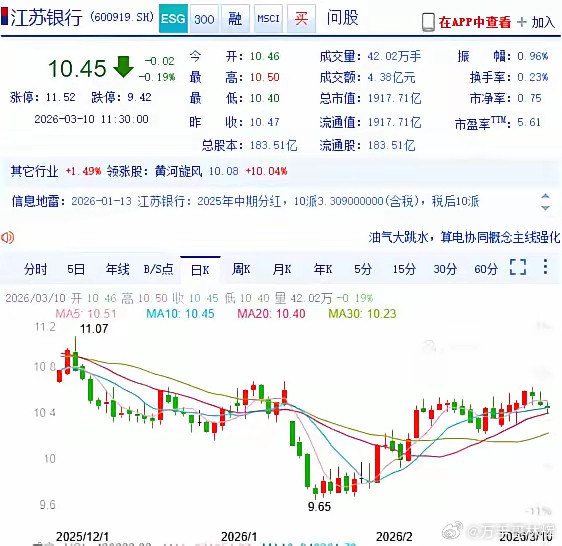The image size is (562, 546).
Task: Click the 2026/2 date axis label
Action: 394,536
